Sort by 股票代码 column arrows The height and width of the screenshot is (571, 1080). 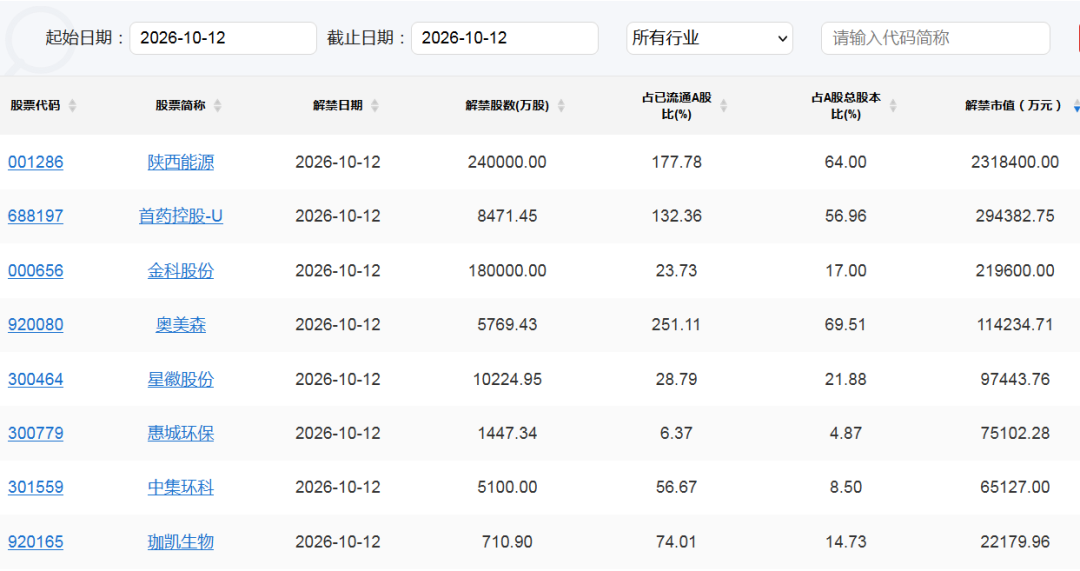point(72,105)
